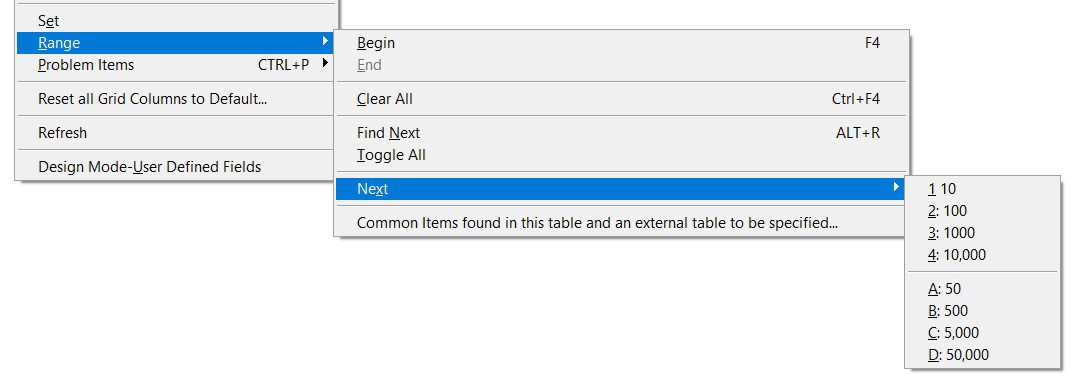1075x384 pixels.
Task: Pick the 1 10 option
Action: pos(982,189)
